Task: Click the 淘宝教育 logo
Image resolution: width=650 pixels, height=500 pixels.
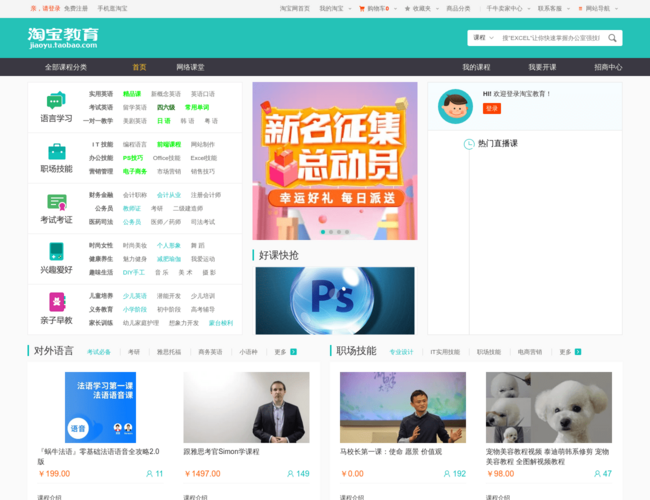Action: pos(63,38)
